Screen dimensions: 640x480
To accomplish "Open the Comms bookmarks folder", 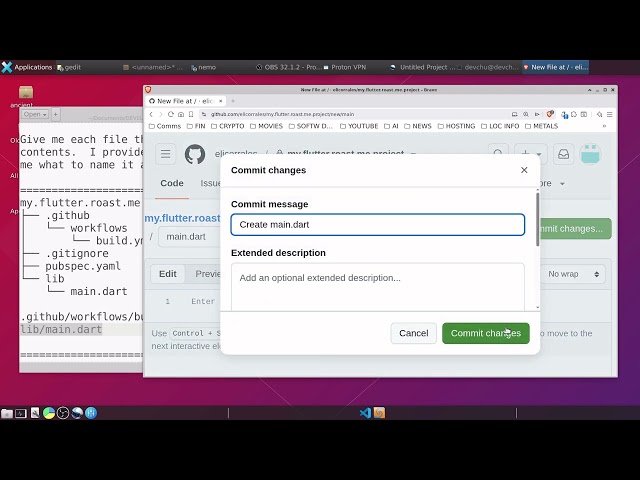I will point(165,126).
